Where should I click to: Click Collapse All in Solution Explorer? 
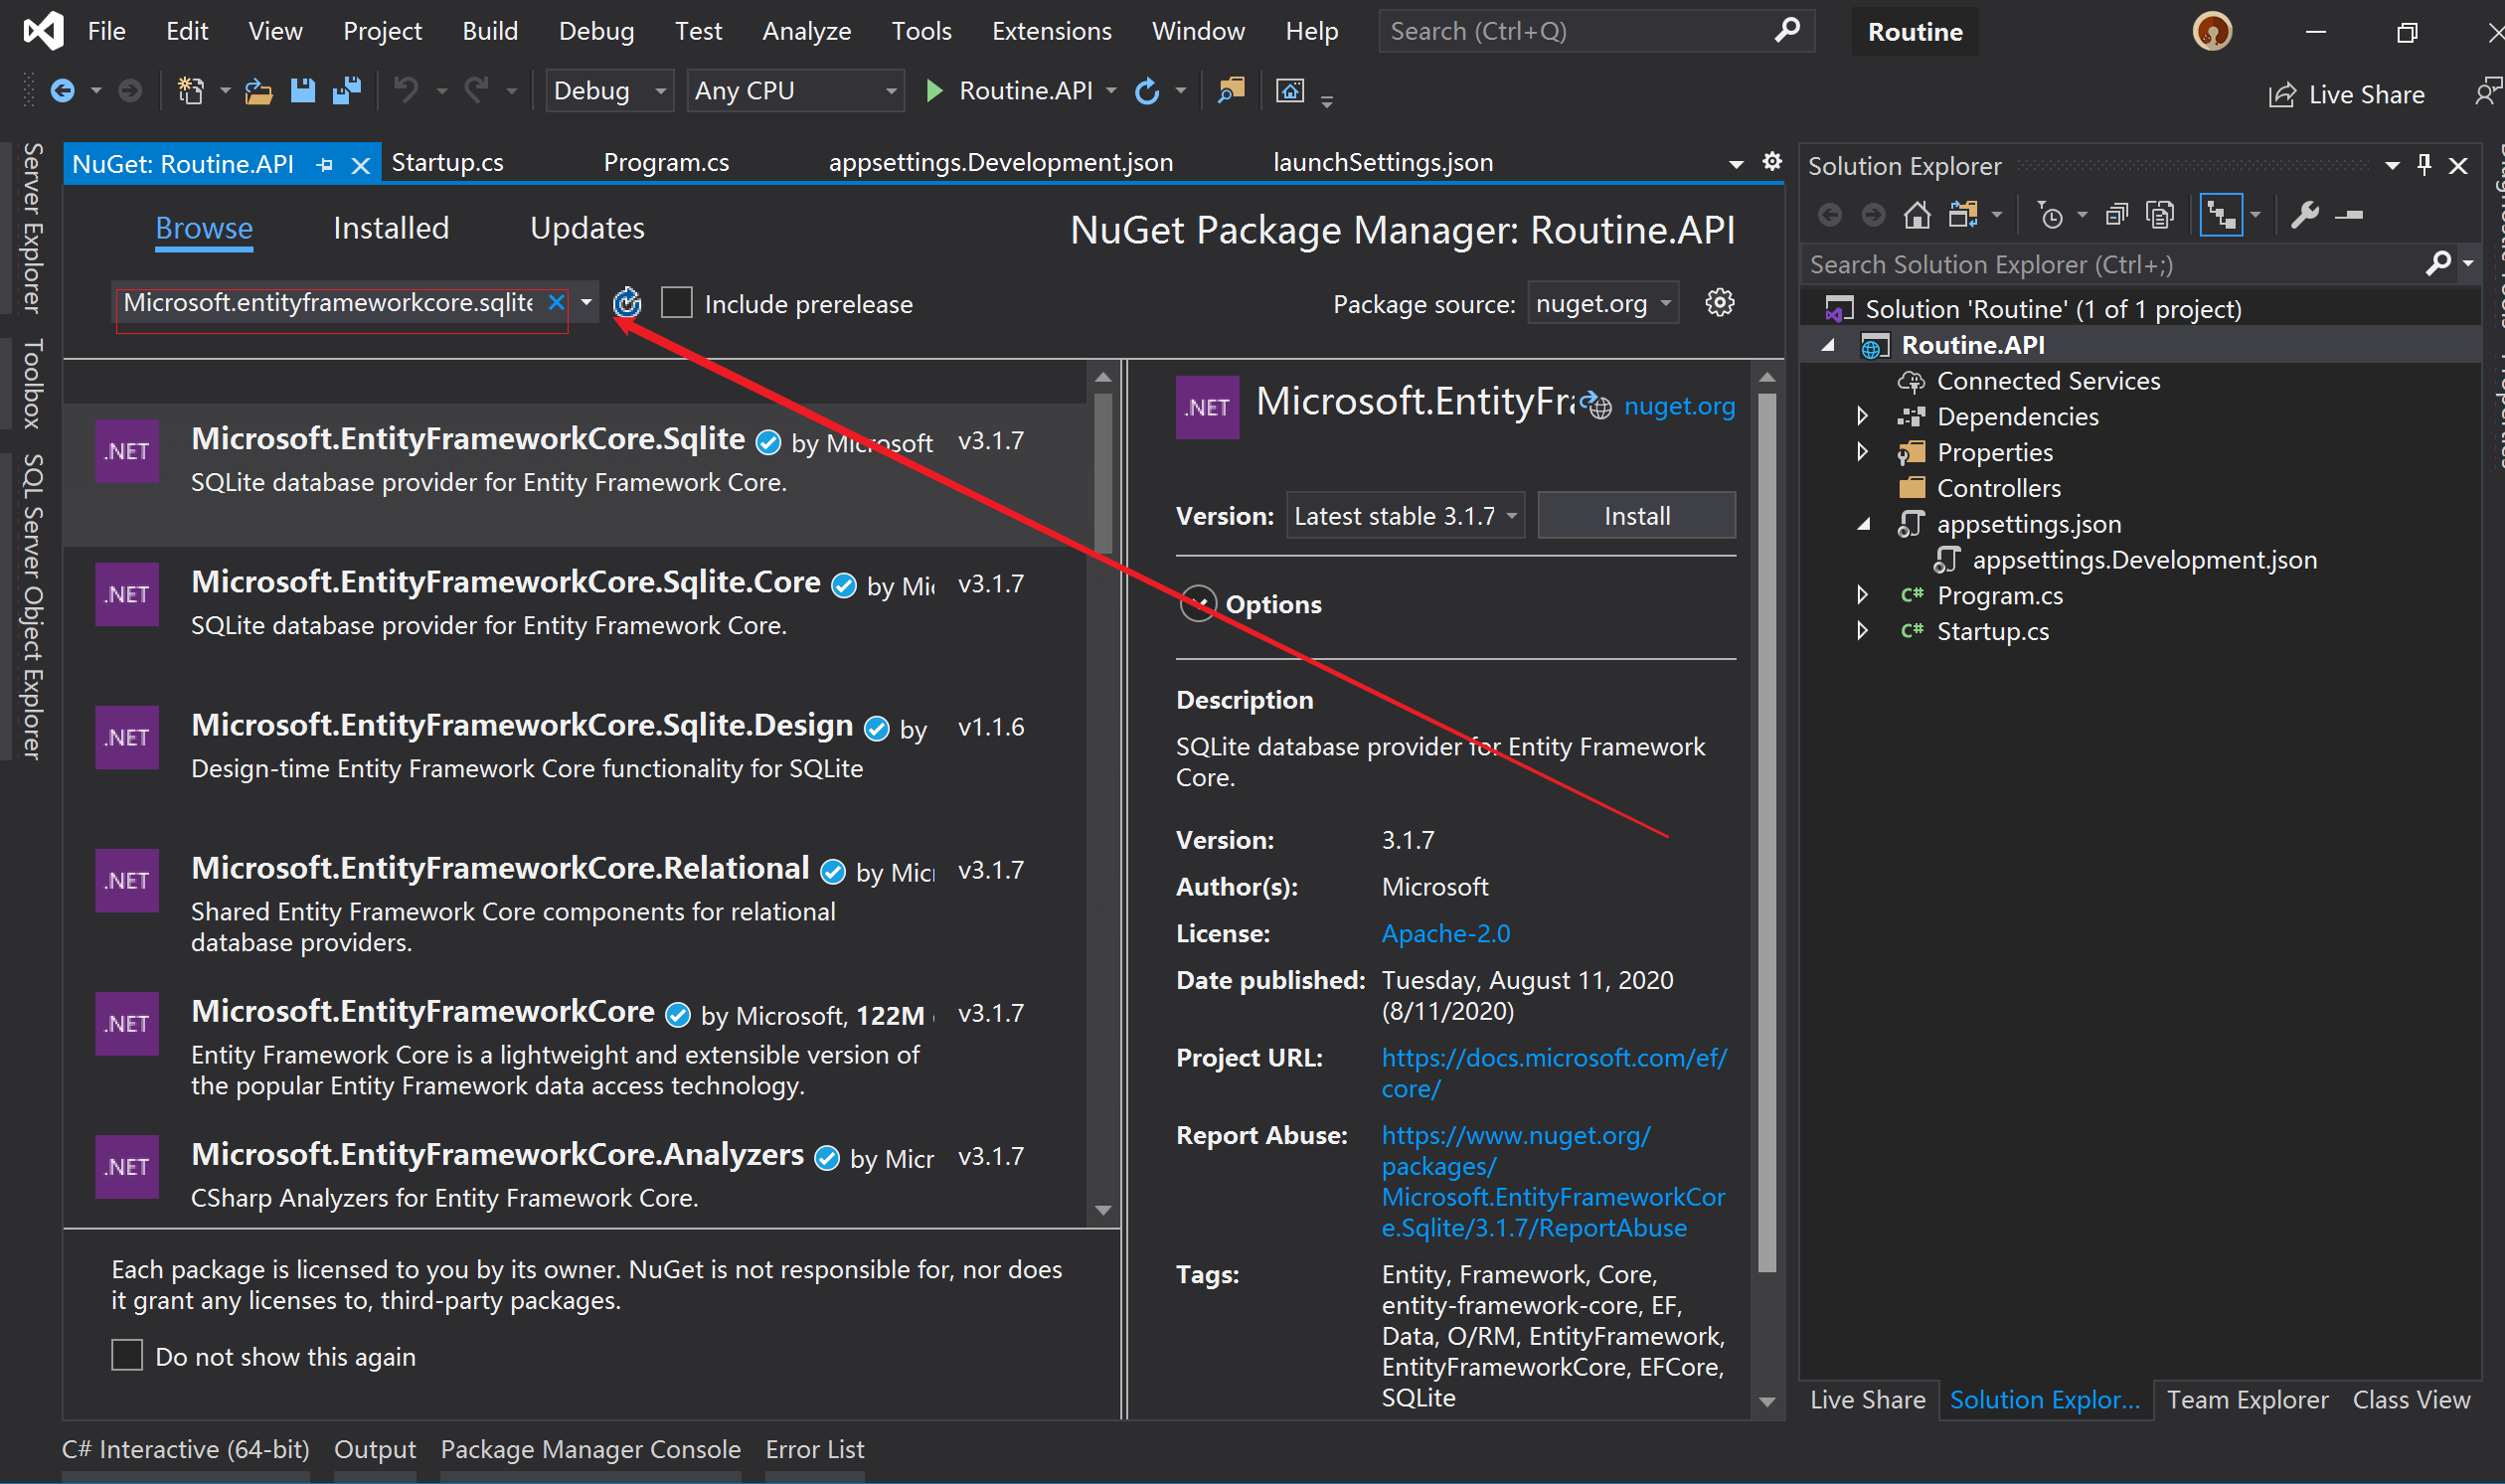[x=2117, y=215]
